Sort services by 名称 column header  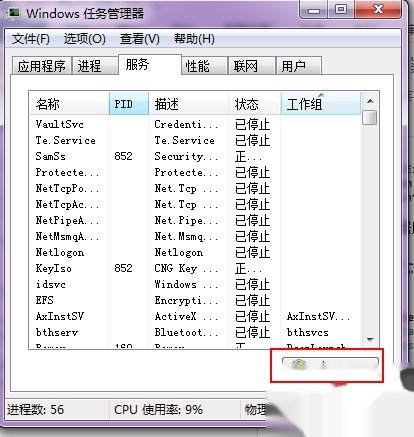pos(69,104)
